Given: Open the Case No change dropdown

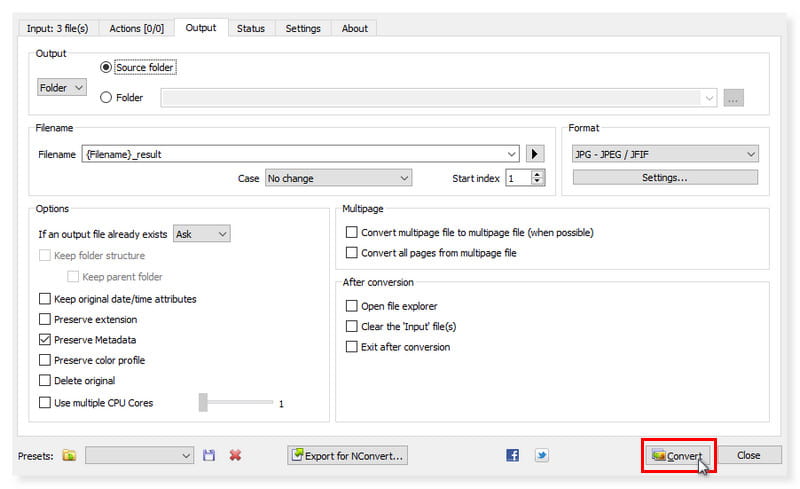Looking at the screenshot, I should 338,179.
